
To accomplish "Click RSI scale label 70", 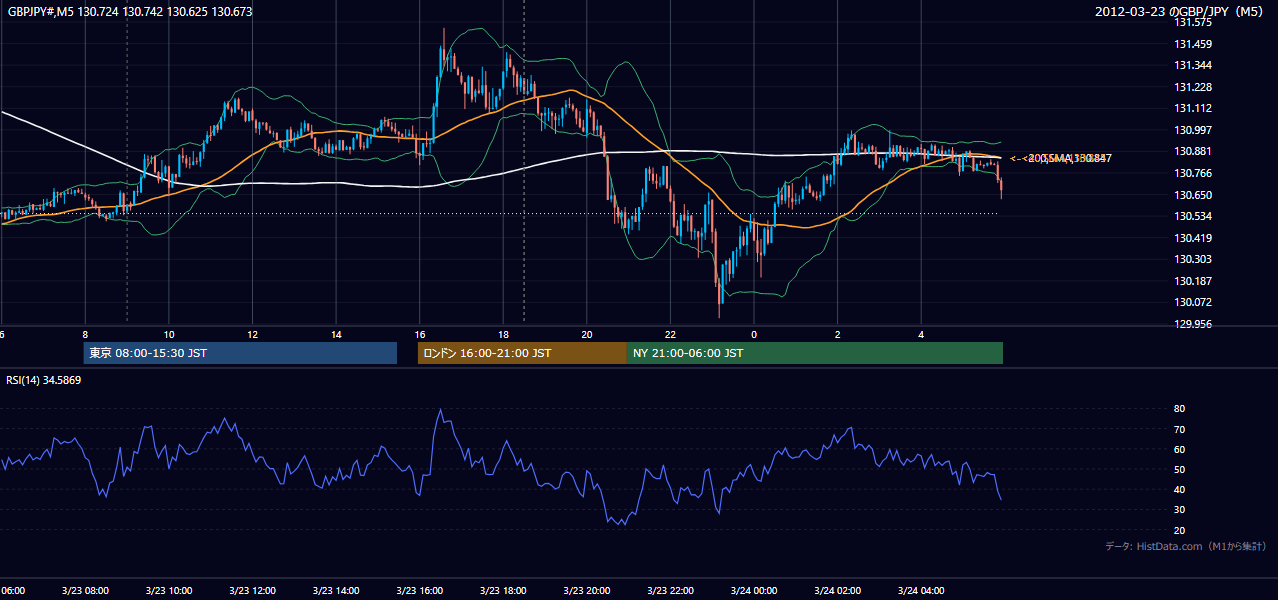I will 1180,429.
